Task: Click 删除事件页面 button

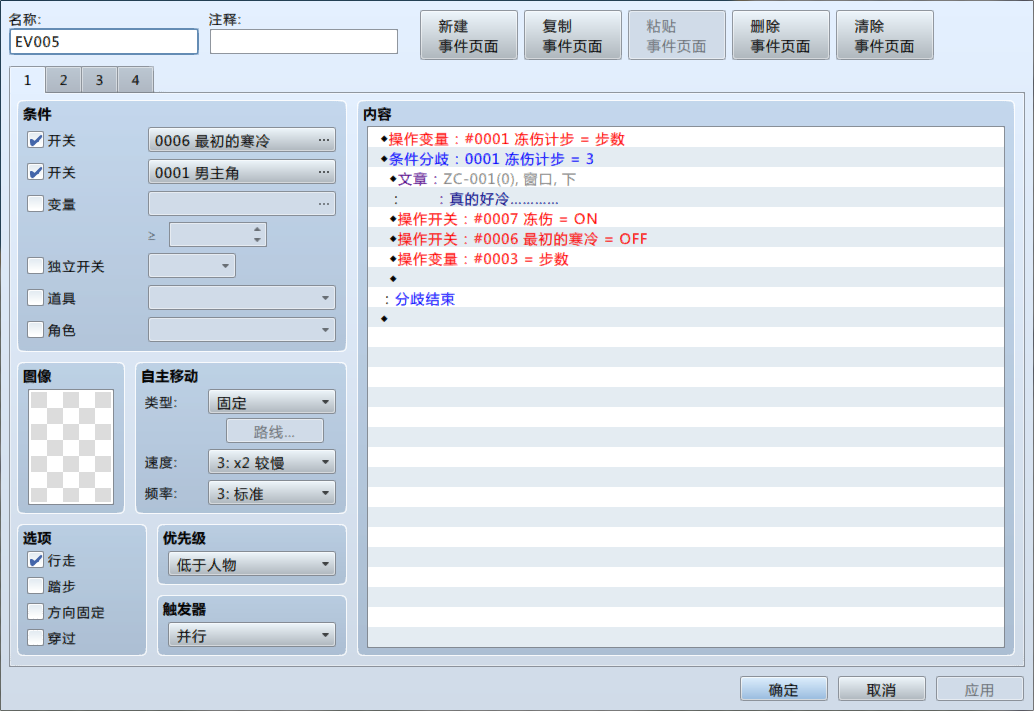Action: (781, 36)
